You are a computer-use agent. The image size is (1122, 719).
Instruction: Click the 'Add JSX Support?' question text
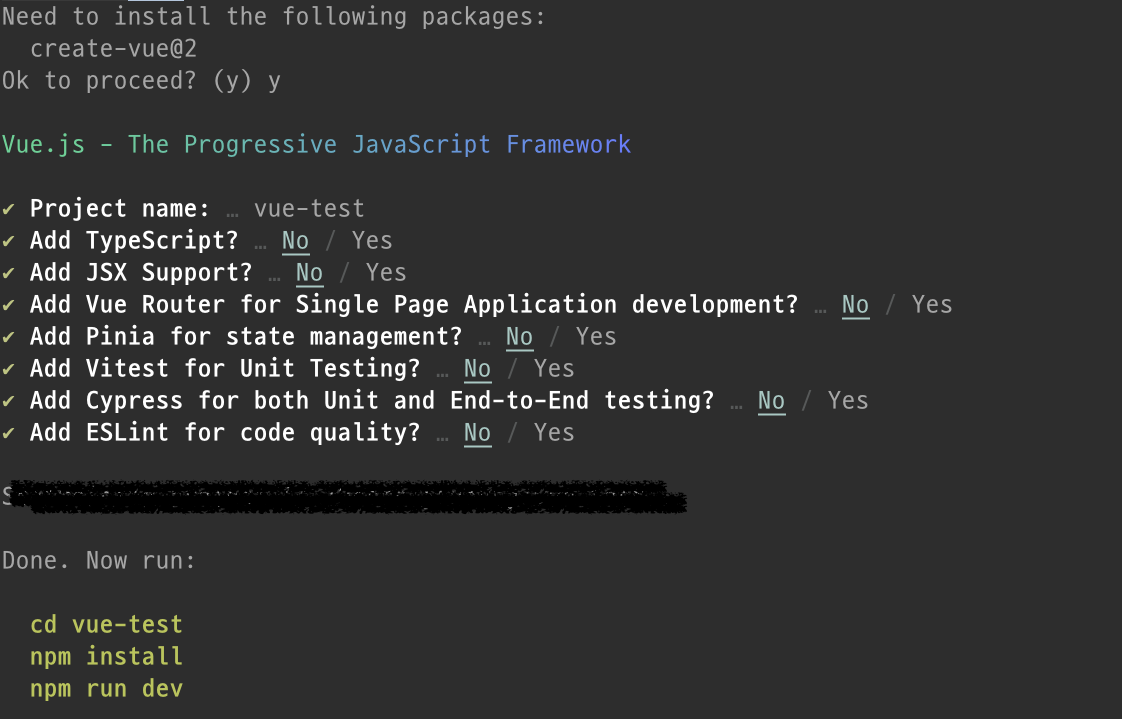pos(141,273)
